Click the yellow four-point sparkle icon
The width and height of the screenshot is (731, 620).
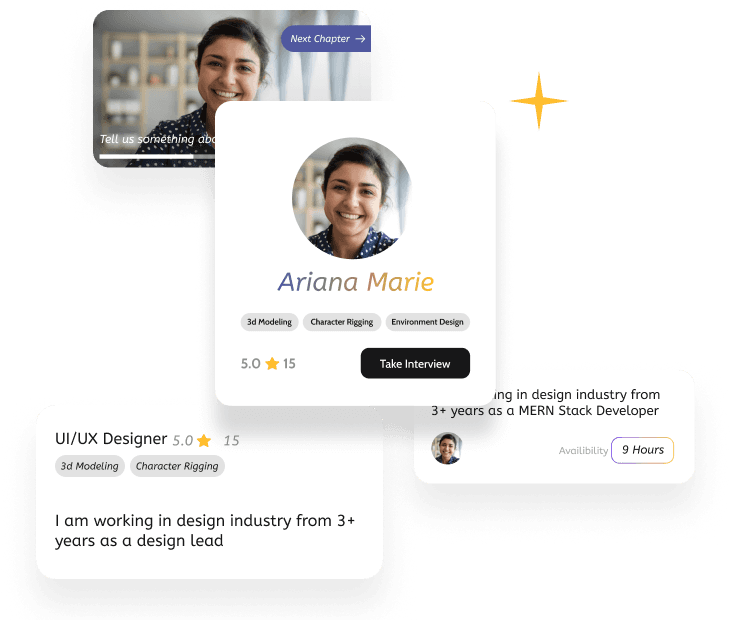pyautogui.click(x=539, y=101)
